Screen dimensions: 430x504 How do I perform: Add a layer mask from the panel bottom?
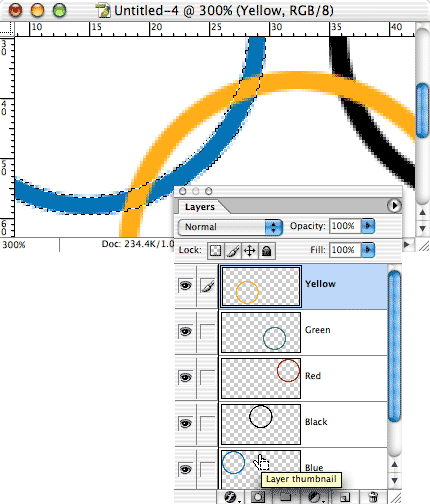click(x=257, y=497)
